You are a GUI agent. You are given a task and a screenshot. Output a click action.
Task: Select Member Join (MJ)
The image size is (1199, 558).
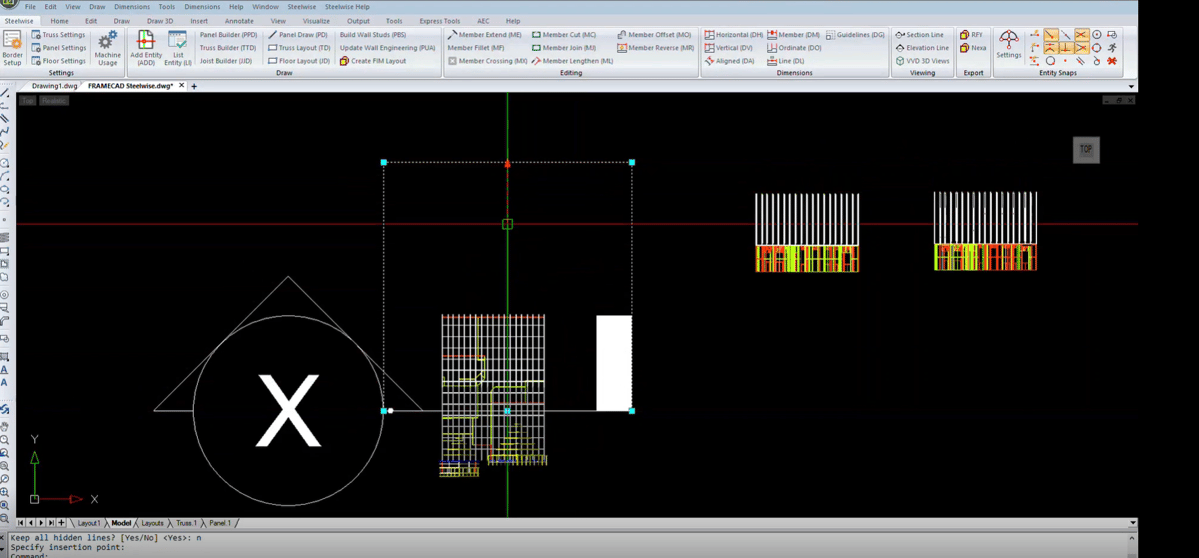(x=564, y=47)
